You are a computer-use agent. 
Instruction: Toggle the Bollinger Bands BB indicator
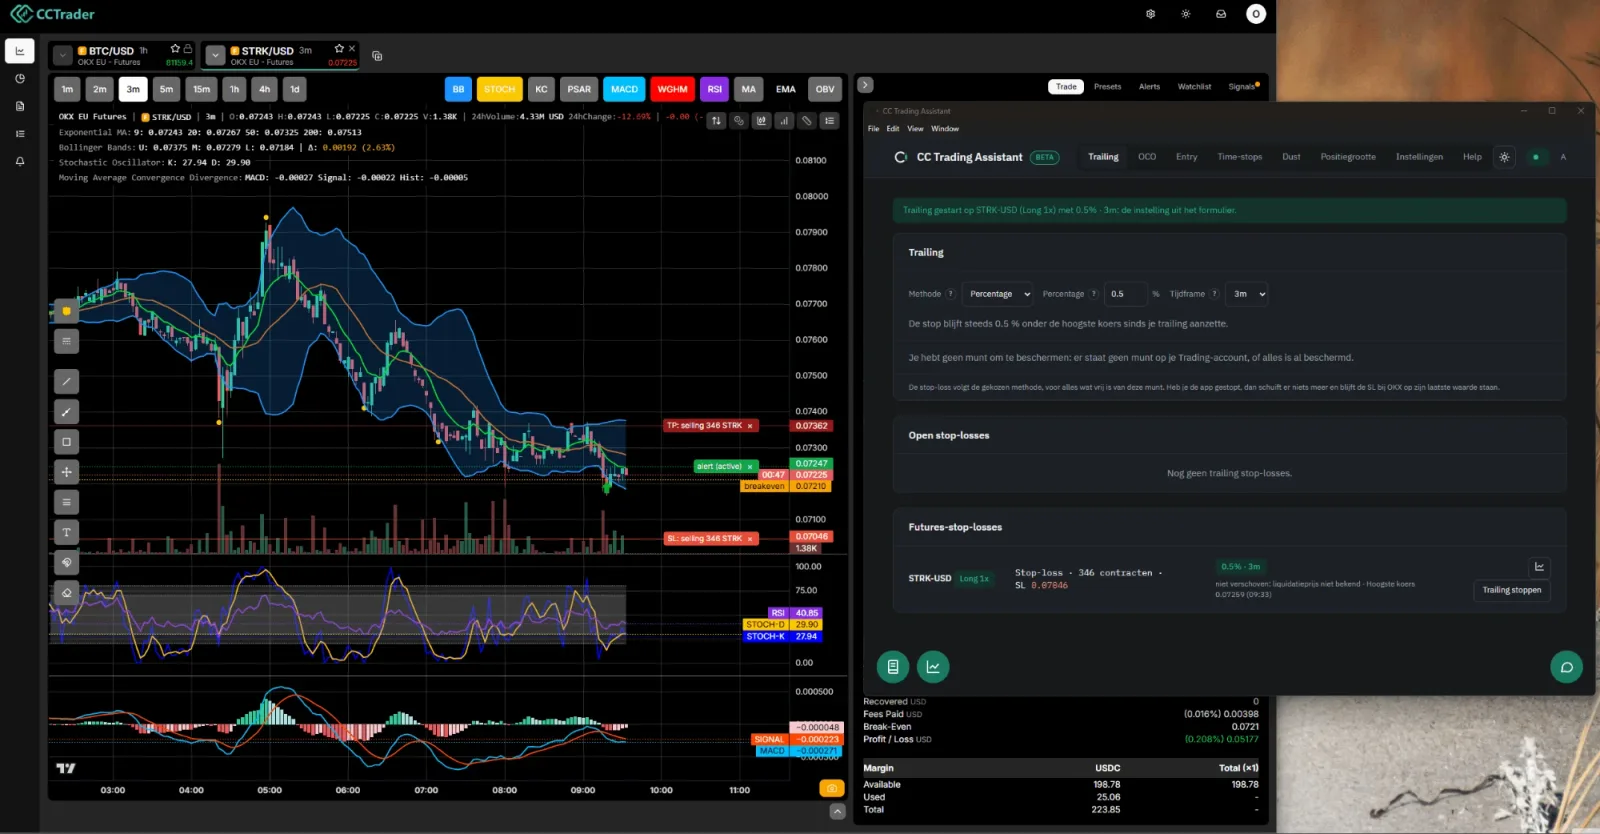pyautogui.click(x=458, y=89)
